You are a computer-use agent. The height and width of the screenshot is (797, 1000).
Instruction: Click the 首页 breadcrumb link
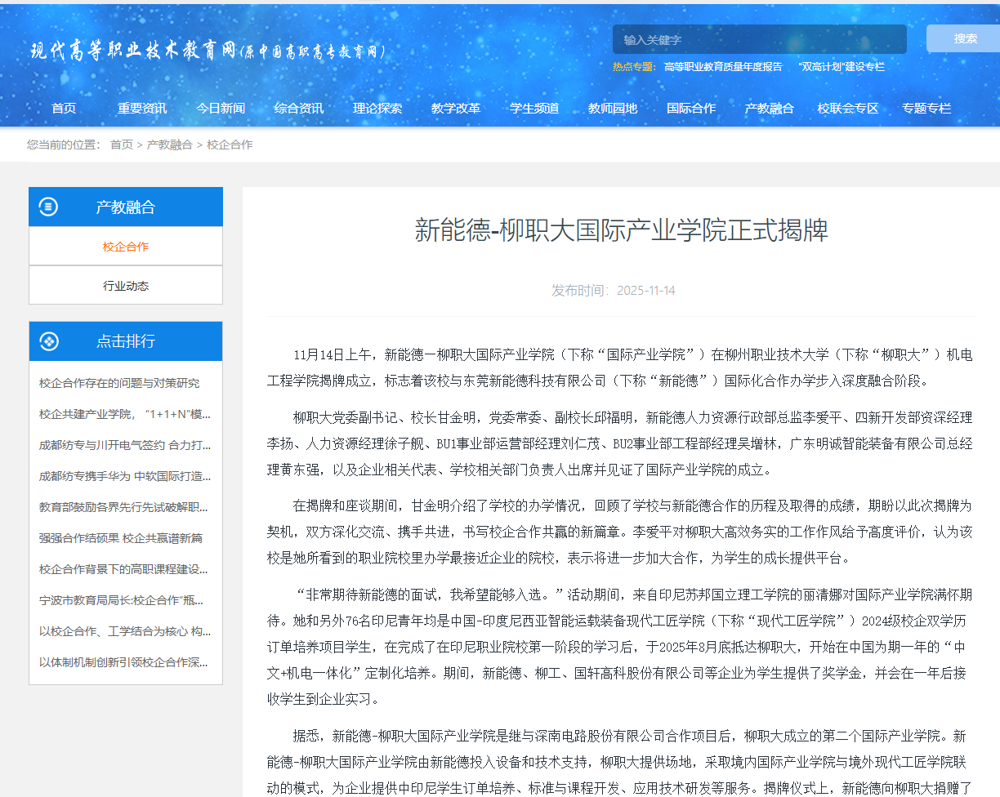click(121, 145)
